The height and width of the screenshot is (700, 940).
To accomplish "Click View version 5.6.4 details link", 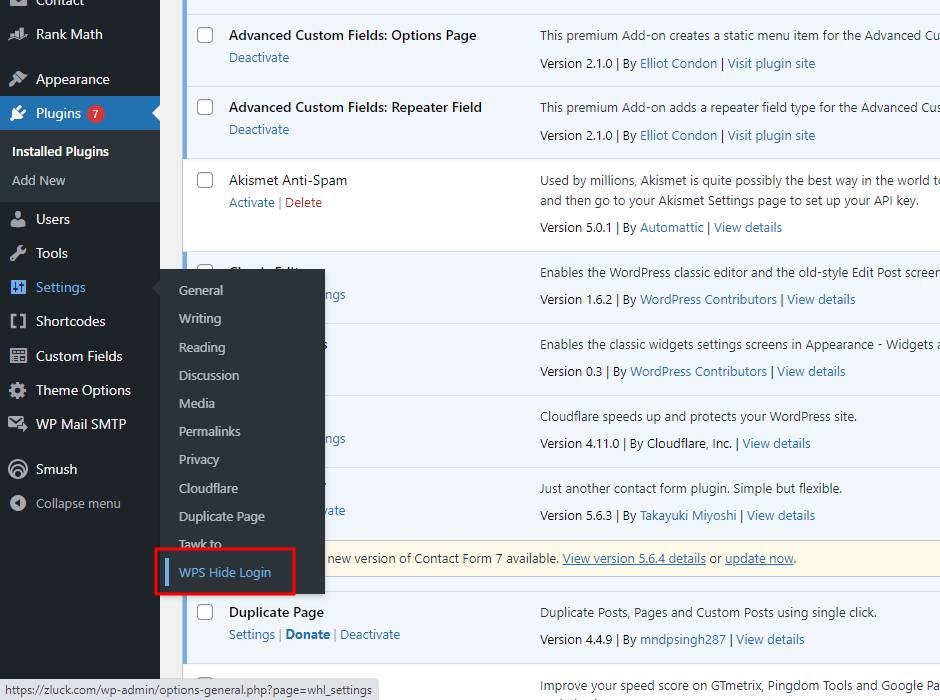I will point(634,559).
